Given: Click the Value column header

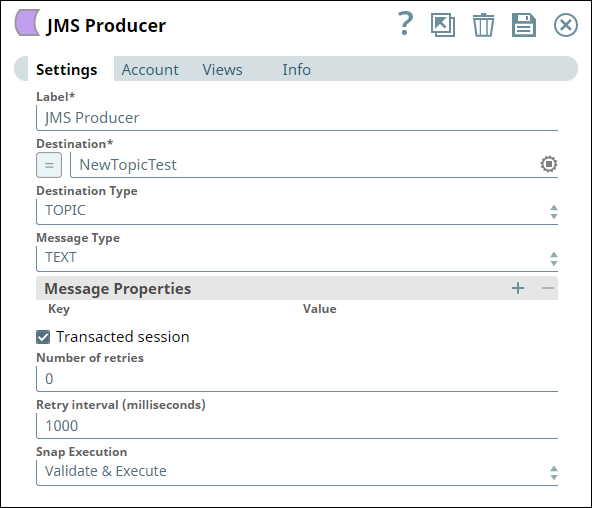Looking at the screenshot, I should (319, 309).
